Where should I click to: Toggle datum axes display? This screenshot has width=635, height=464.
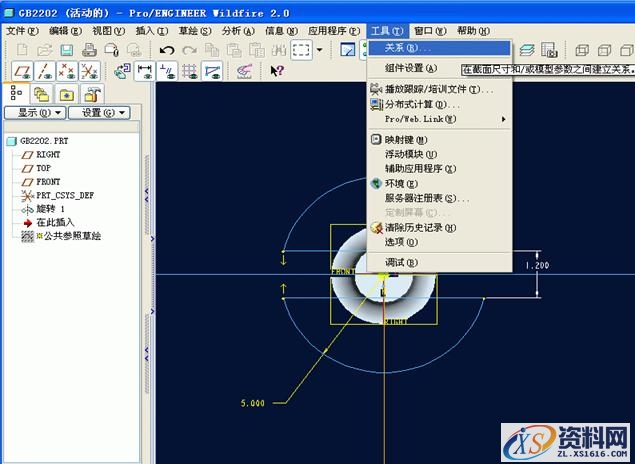click(45, 71)
